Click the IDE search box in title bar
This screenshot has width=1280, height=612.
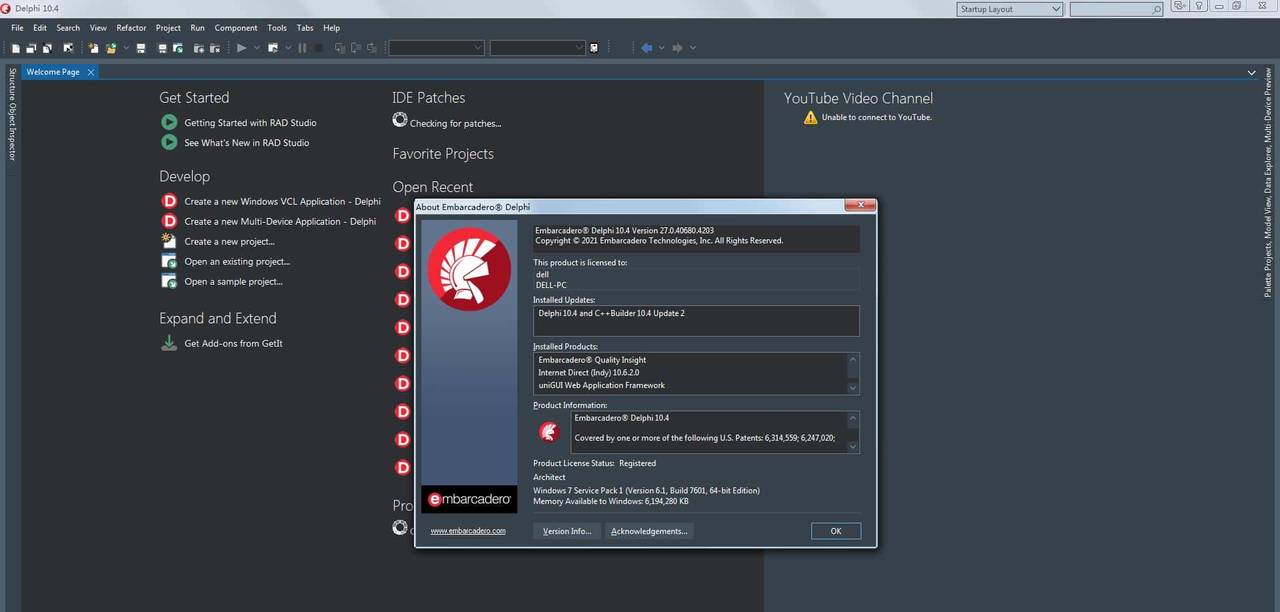(x=1112, y=9)
